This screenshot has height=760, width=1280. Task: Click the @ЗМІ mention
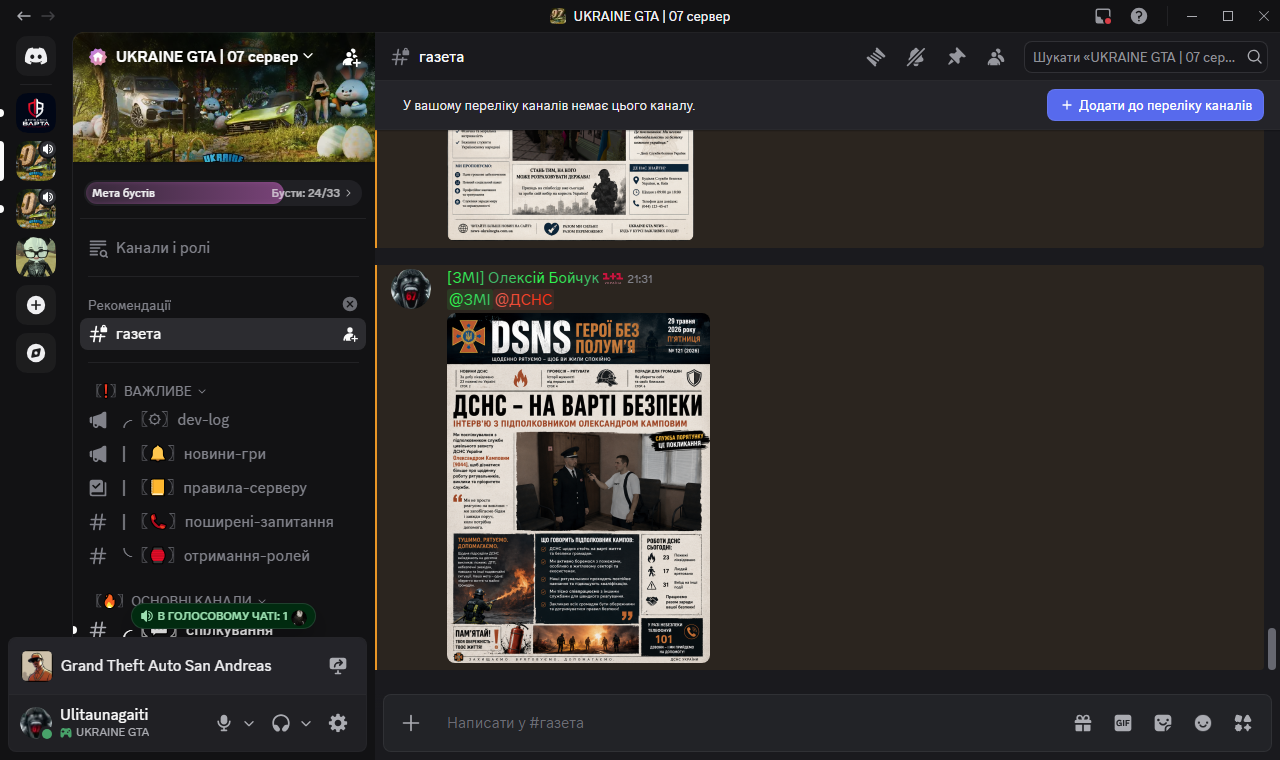point(469,300)
